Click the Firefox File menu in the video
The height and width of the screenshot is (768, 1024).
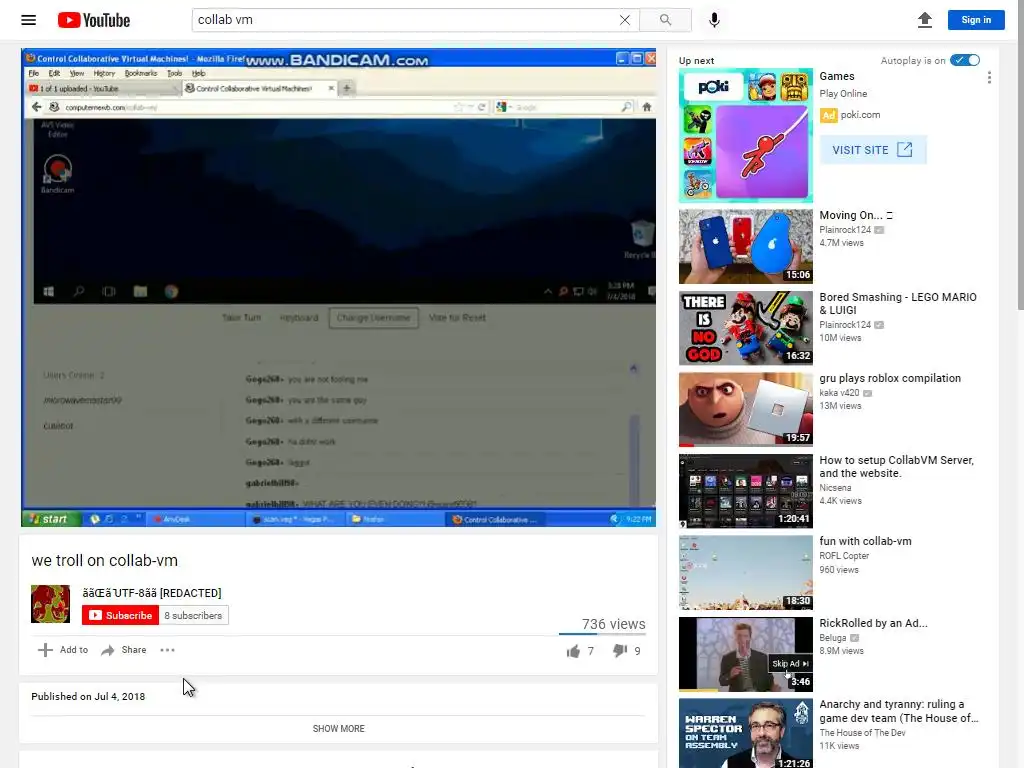33,74
